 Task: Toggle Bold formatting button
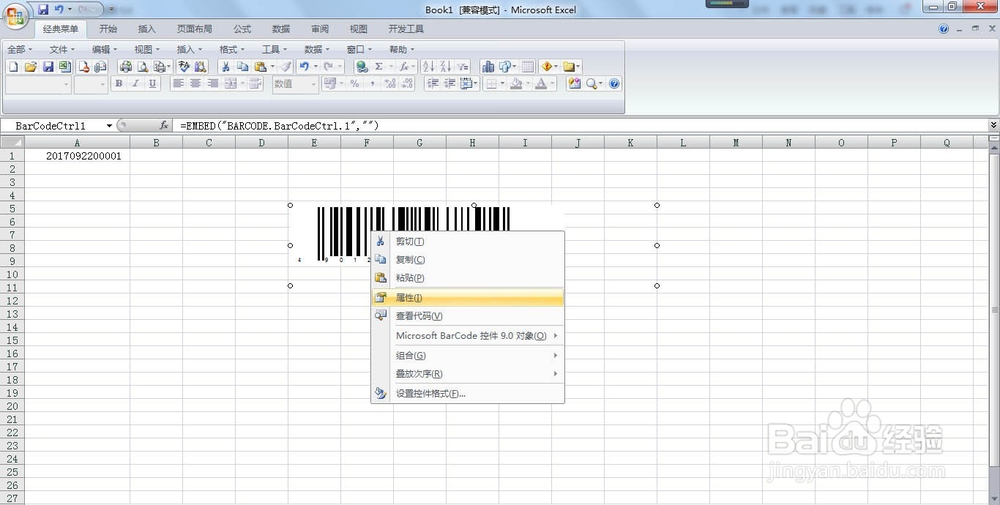(x=119, y=84)
